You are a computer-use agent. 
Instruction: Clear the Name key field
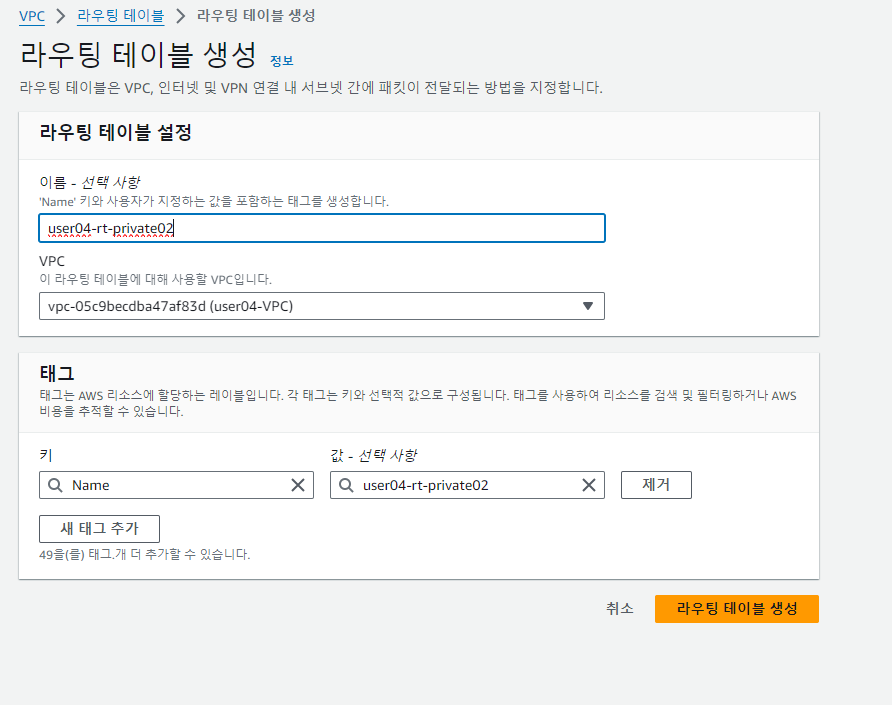pyautogui.click(x=298, y=485)
